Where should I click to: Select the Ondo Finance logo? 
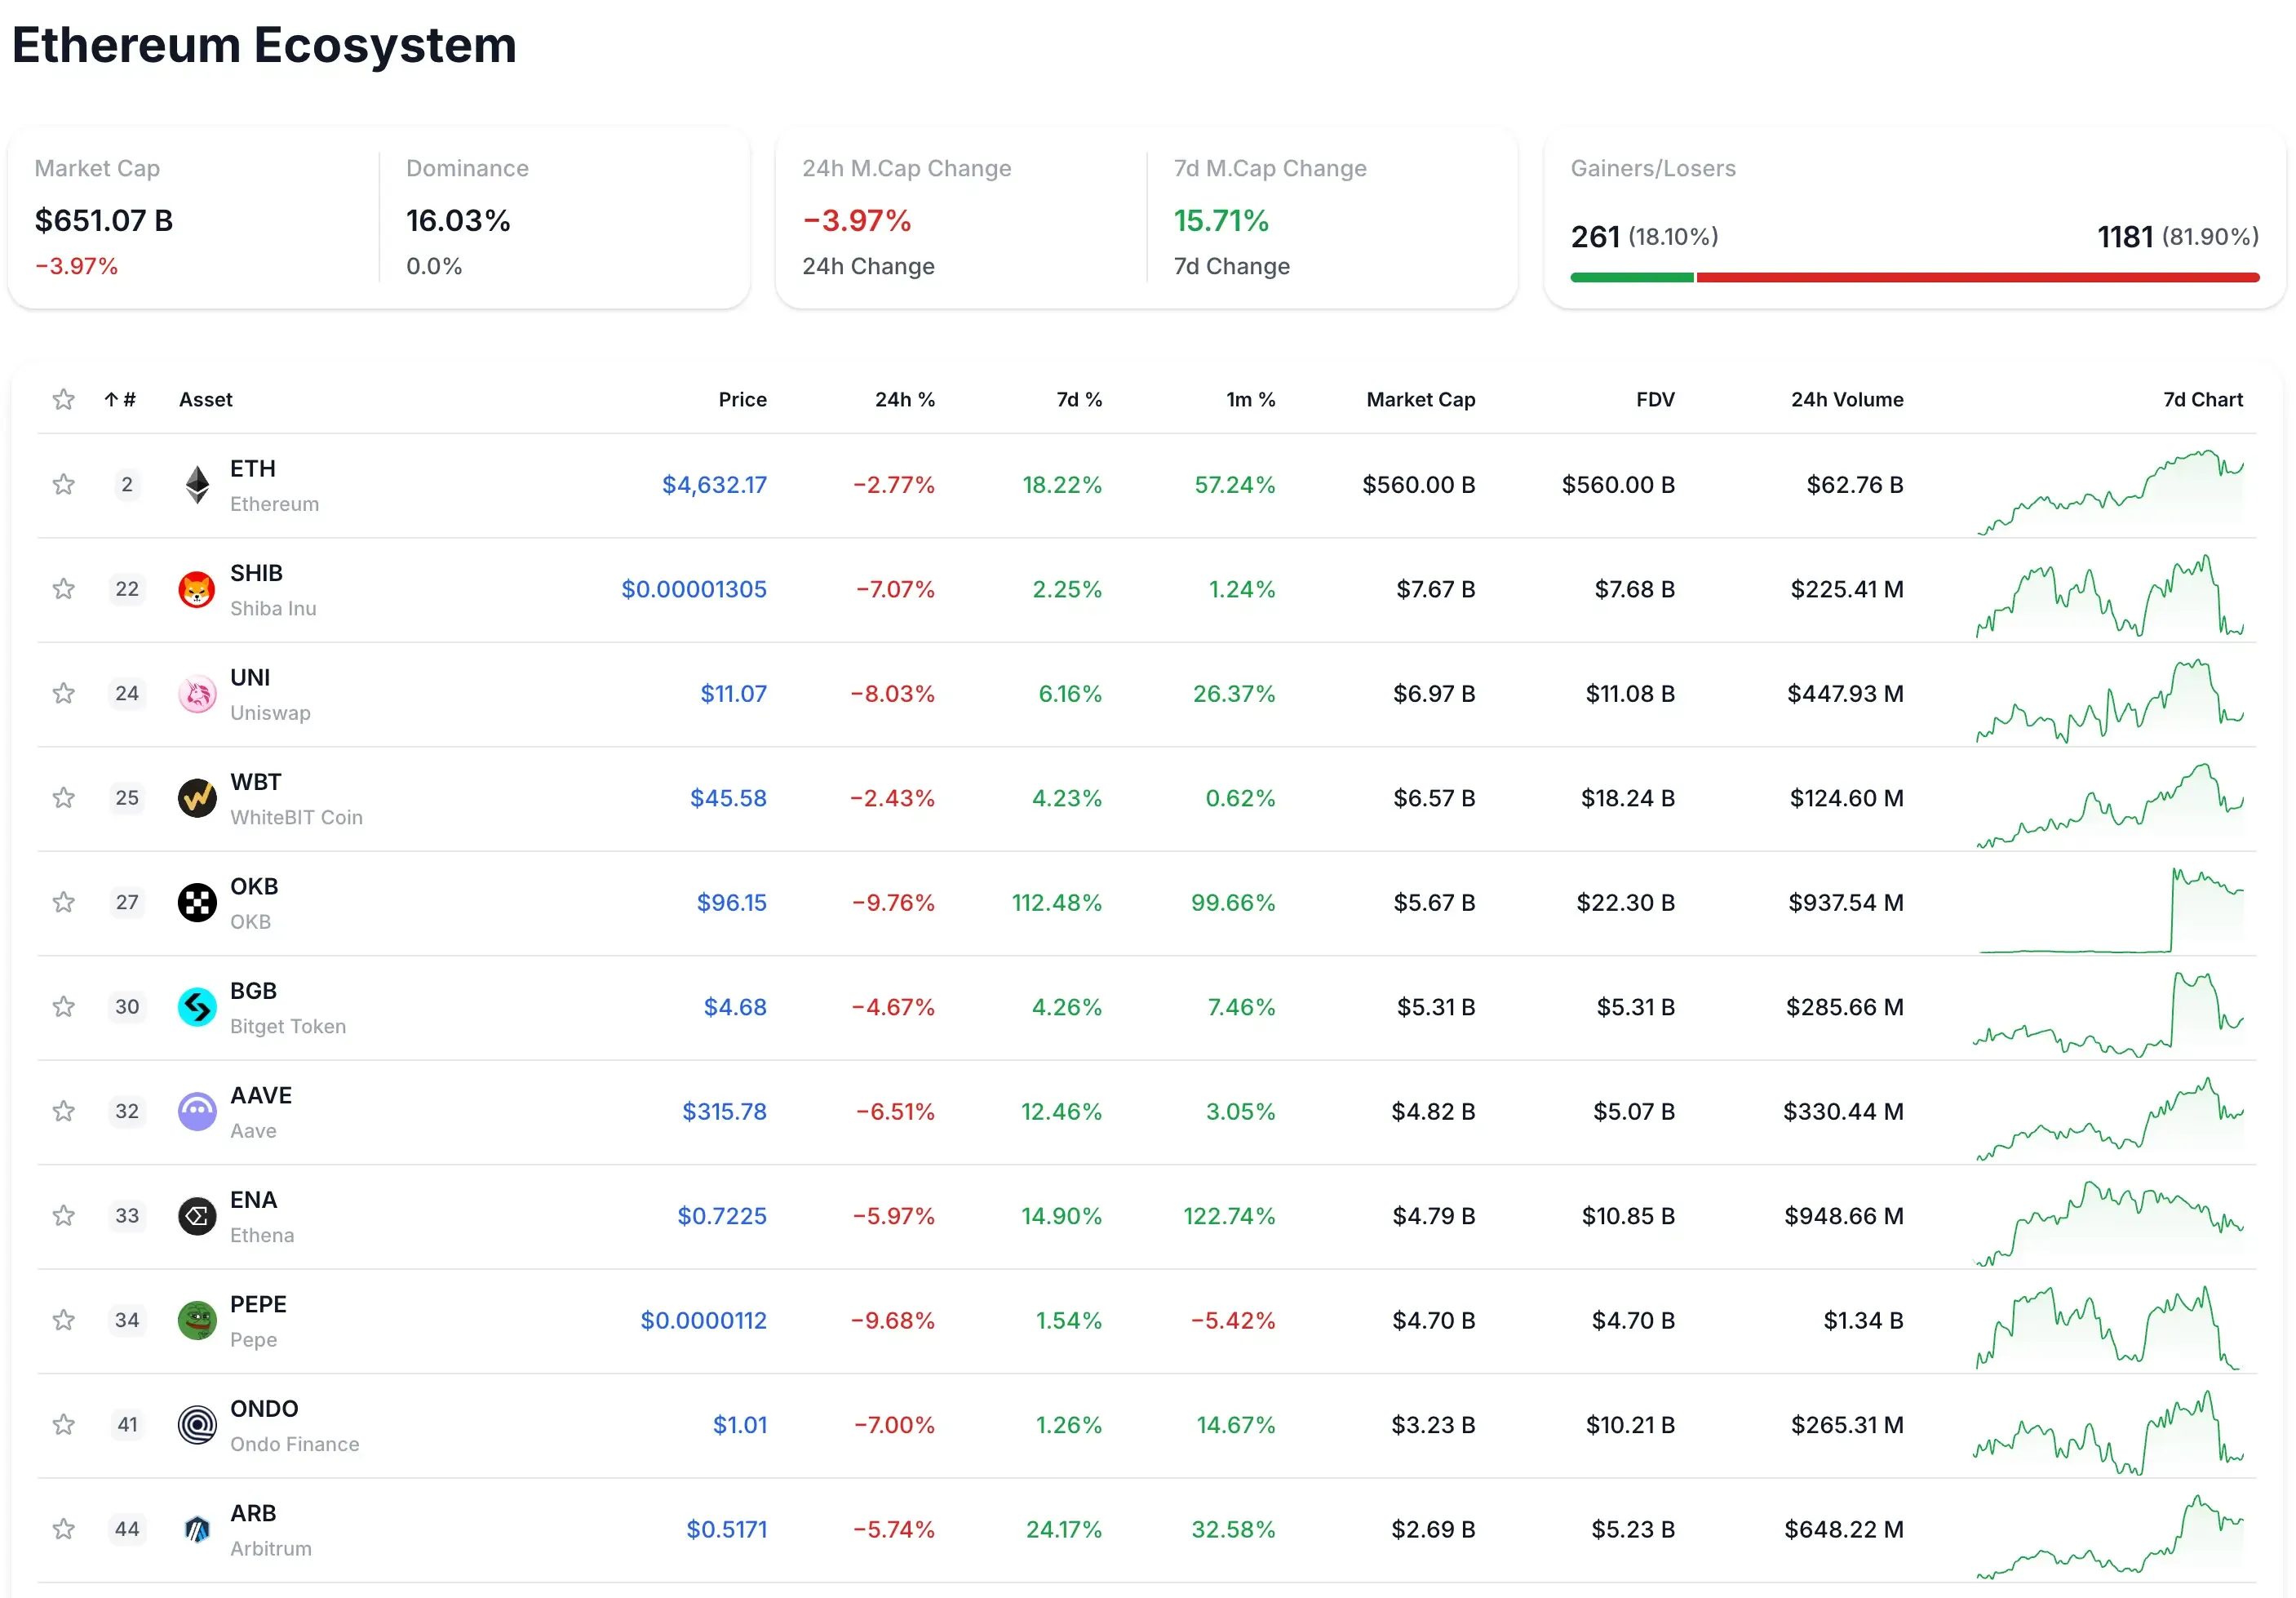click(197, 1424)
